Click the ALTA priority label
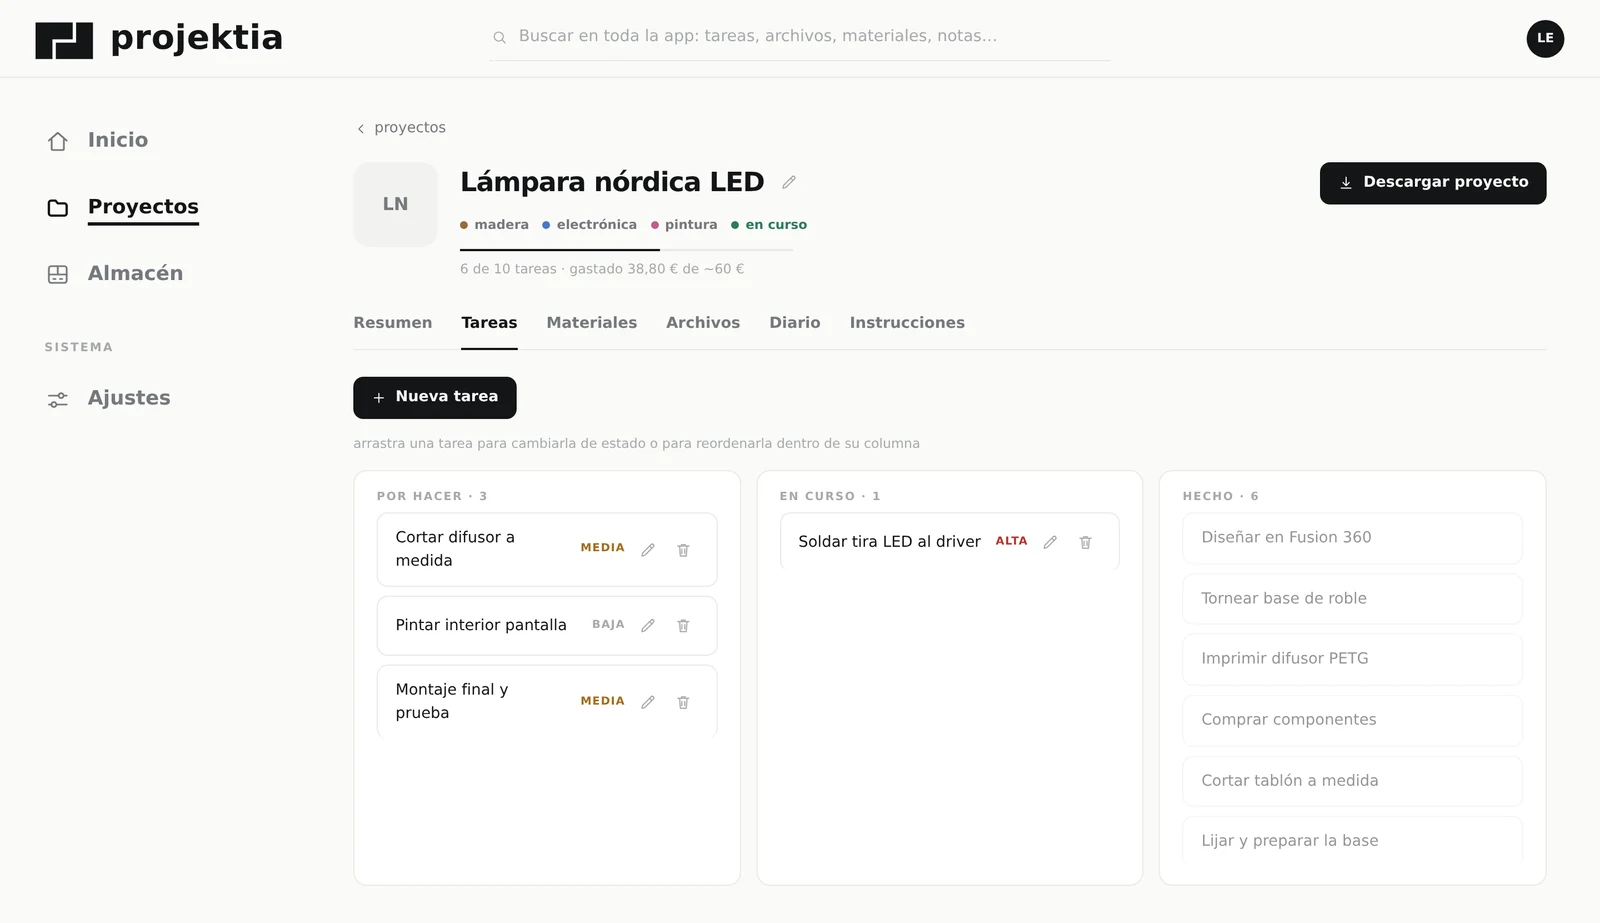The width and height of the screenshot is (1600, 923). tap(1011, 541)
